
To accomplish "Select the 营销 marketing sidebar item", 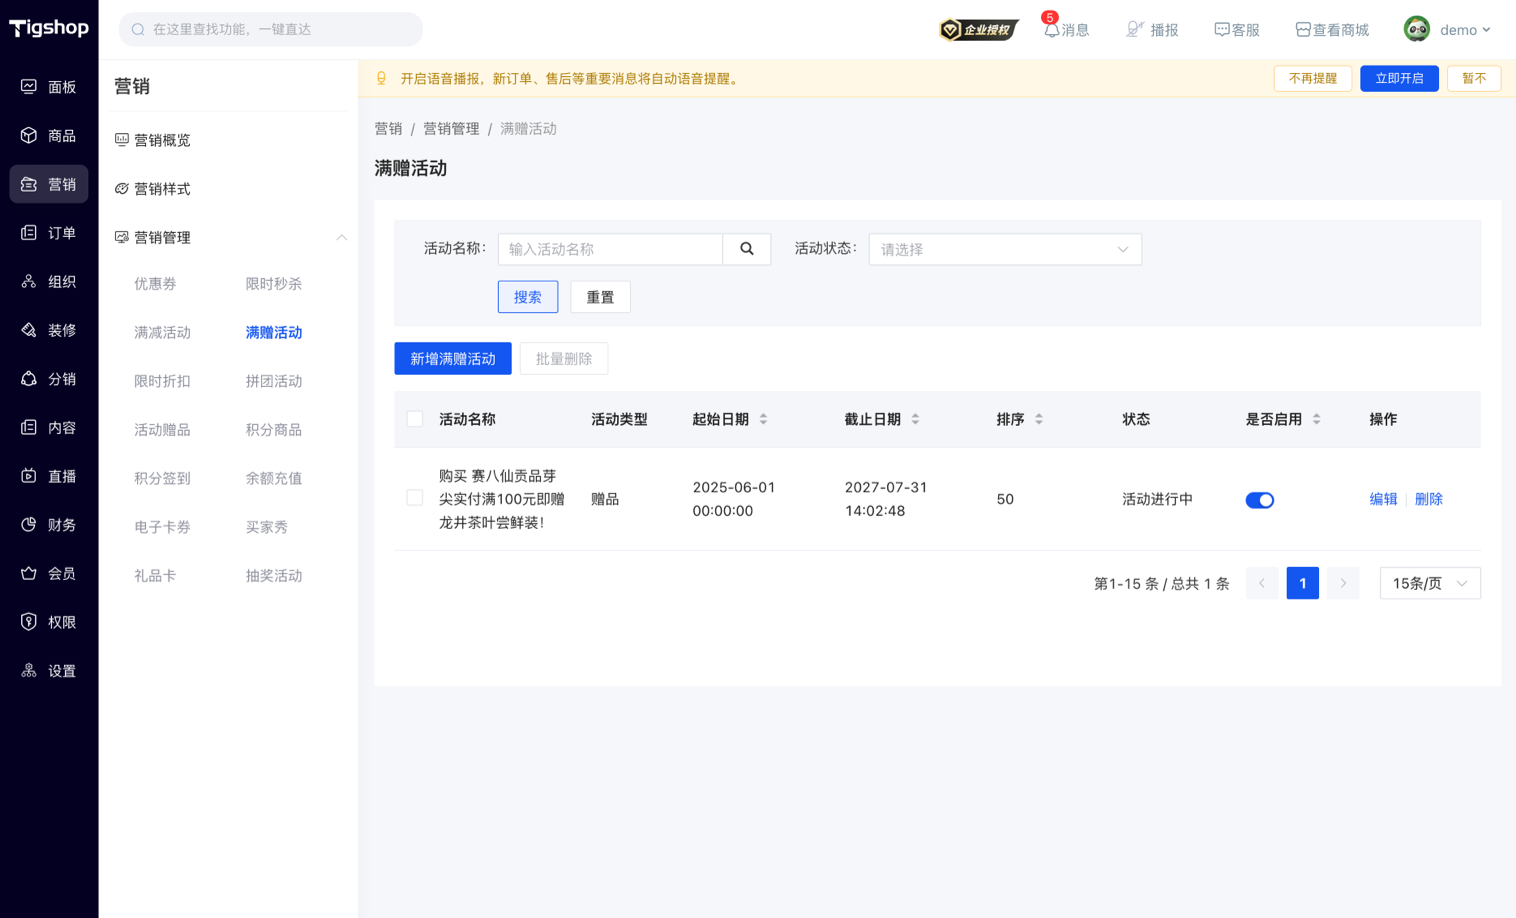I will pos(49,184).
